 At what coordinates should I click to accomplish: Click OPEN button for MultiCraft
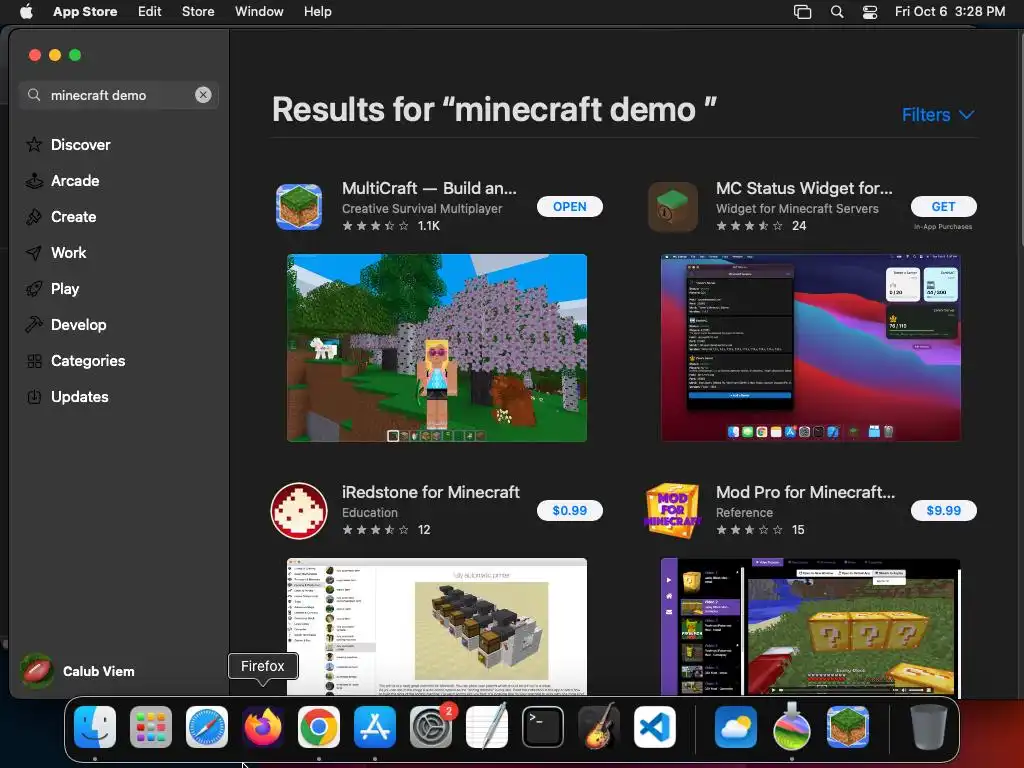click(x=569, y=207)
